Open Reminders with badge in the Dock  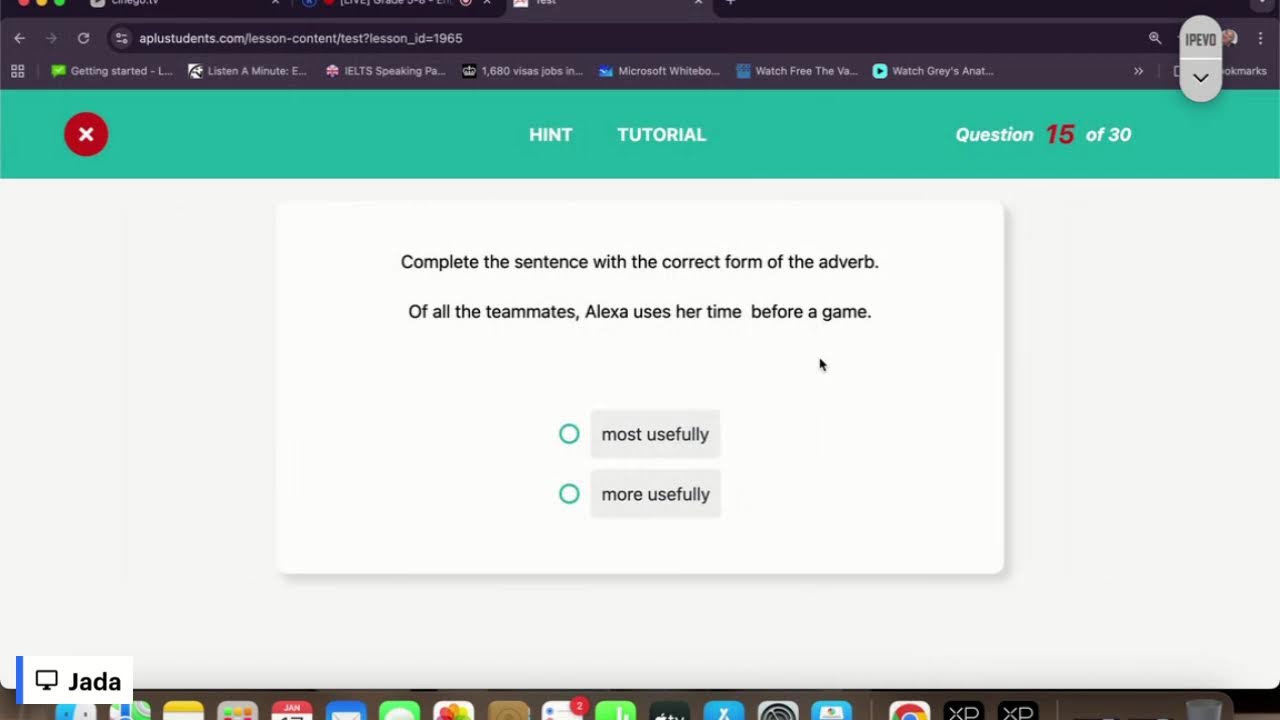[562, 711]
